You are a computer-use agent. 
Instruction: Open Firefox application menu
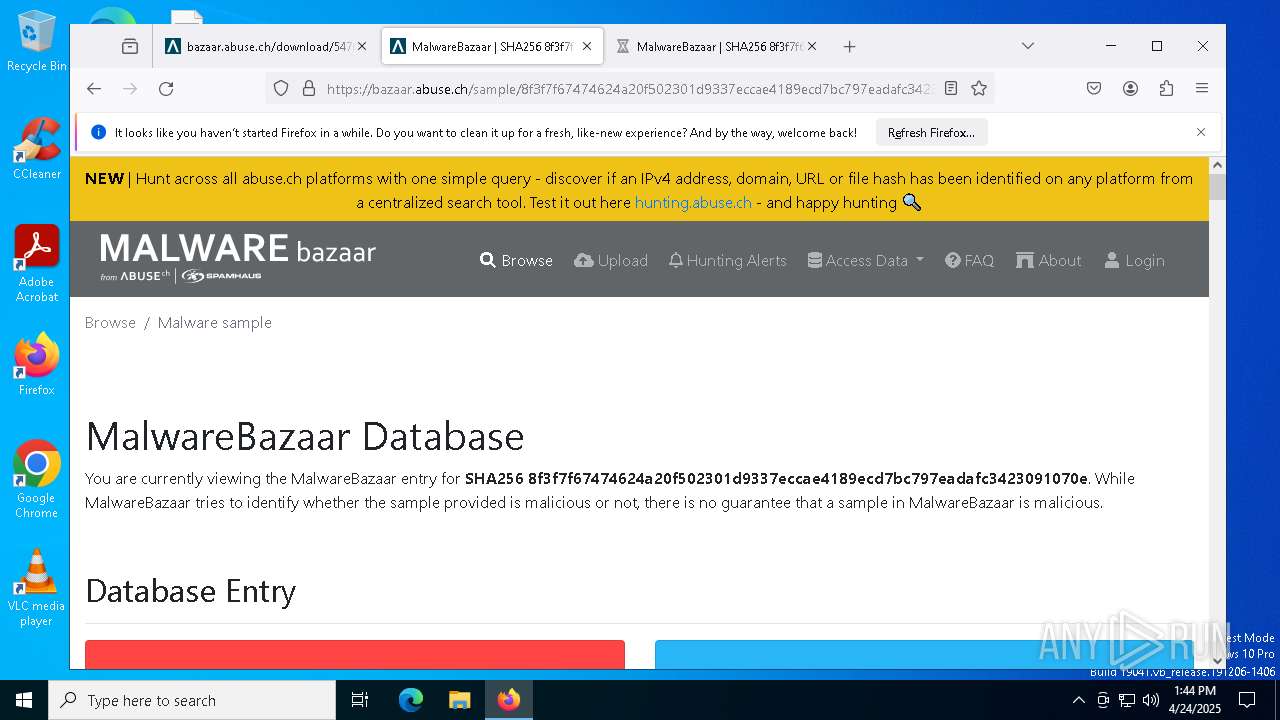click(x=1202, y=88)
